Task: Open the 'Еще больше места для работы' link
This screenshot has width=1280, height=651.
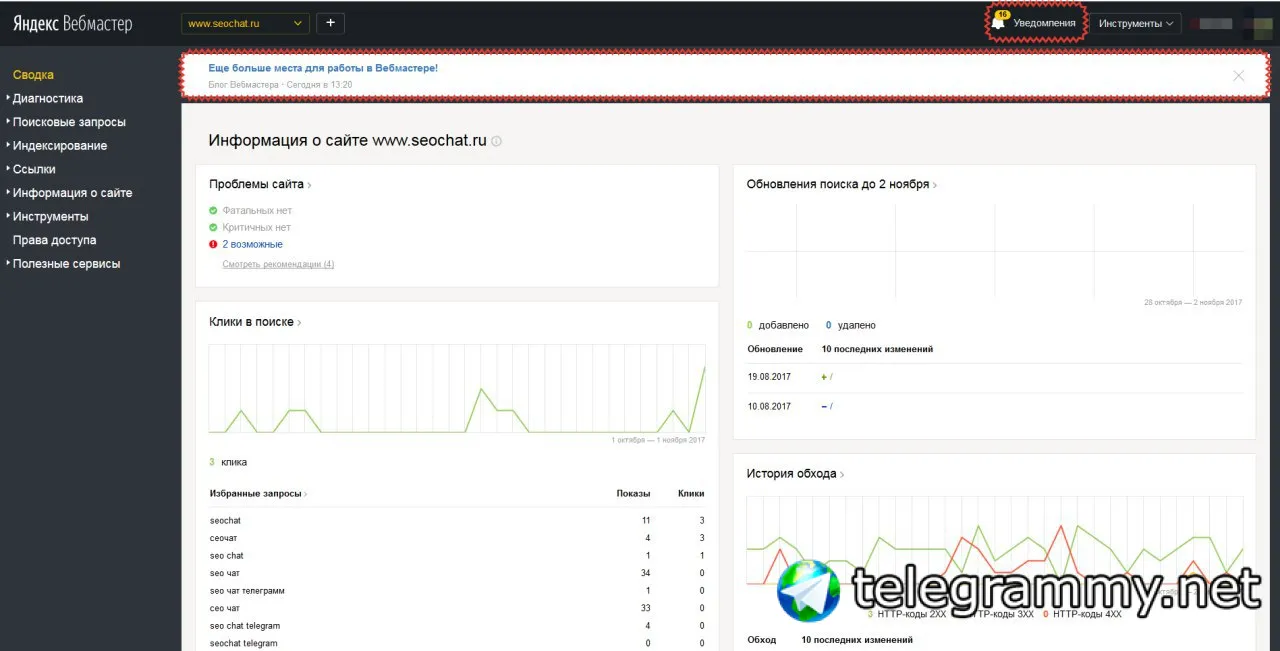Action: 323,68
